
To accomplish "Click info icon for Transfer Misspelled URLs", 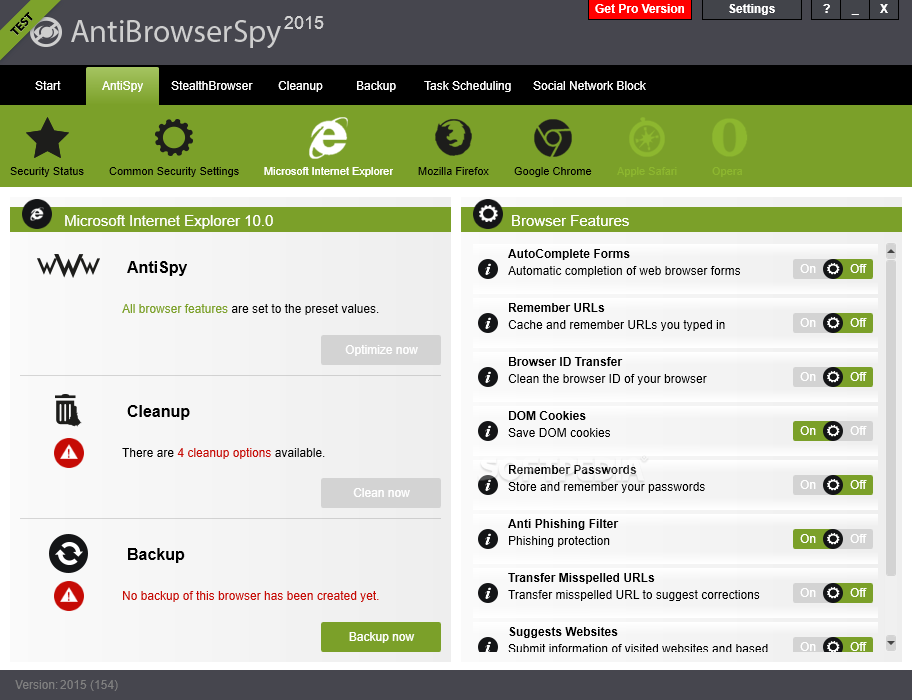I will coord(487,594).
